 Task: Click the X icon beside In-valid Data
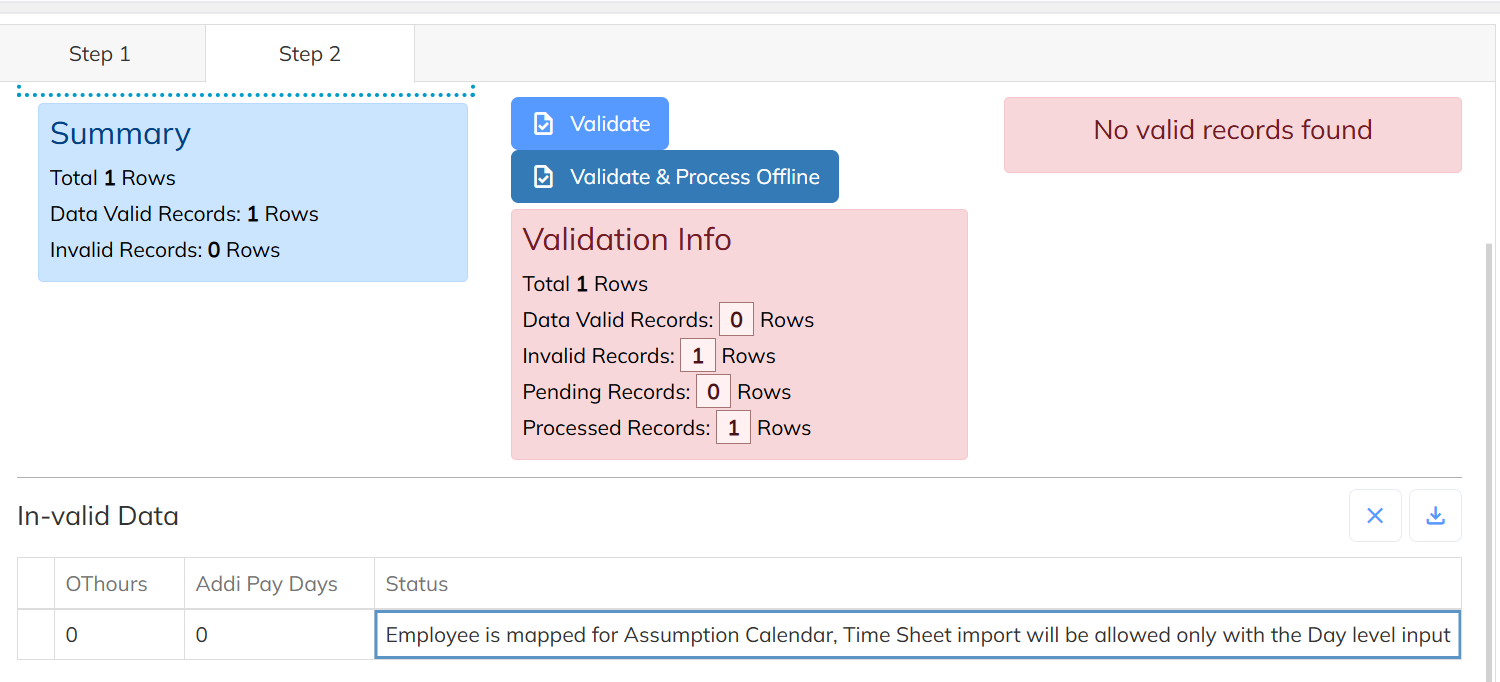click(x=1375, y=515)
